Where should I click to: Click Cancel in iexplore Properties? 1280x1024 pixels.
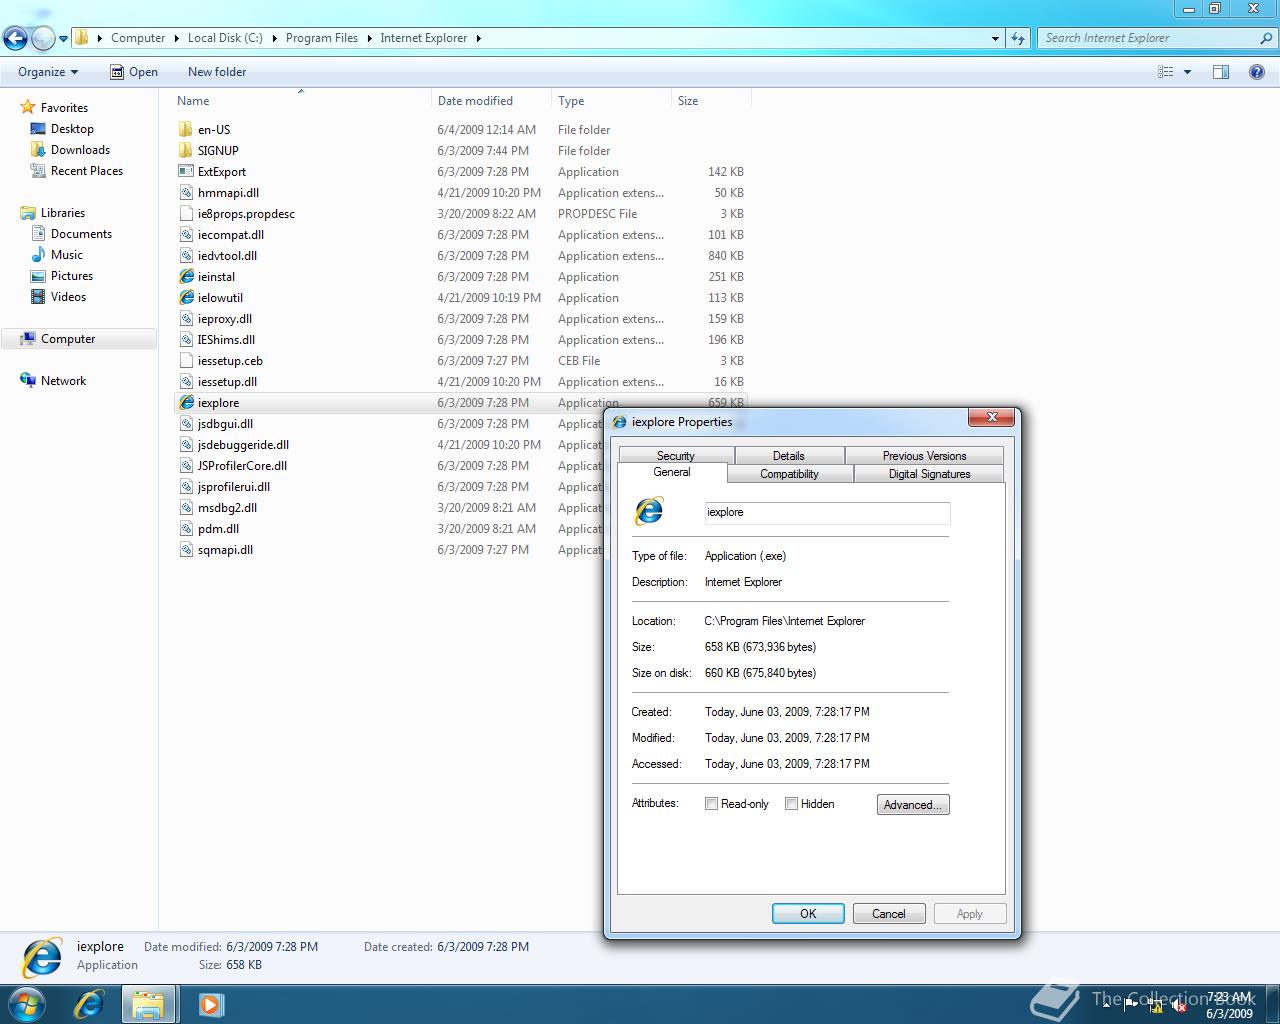[889, 914]
